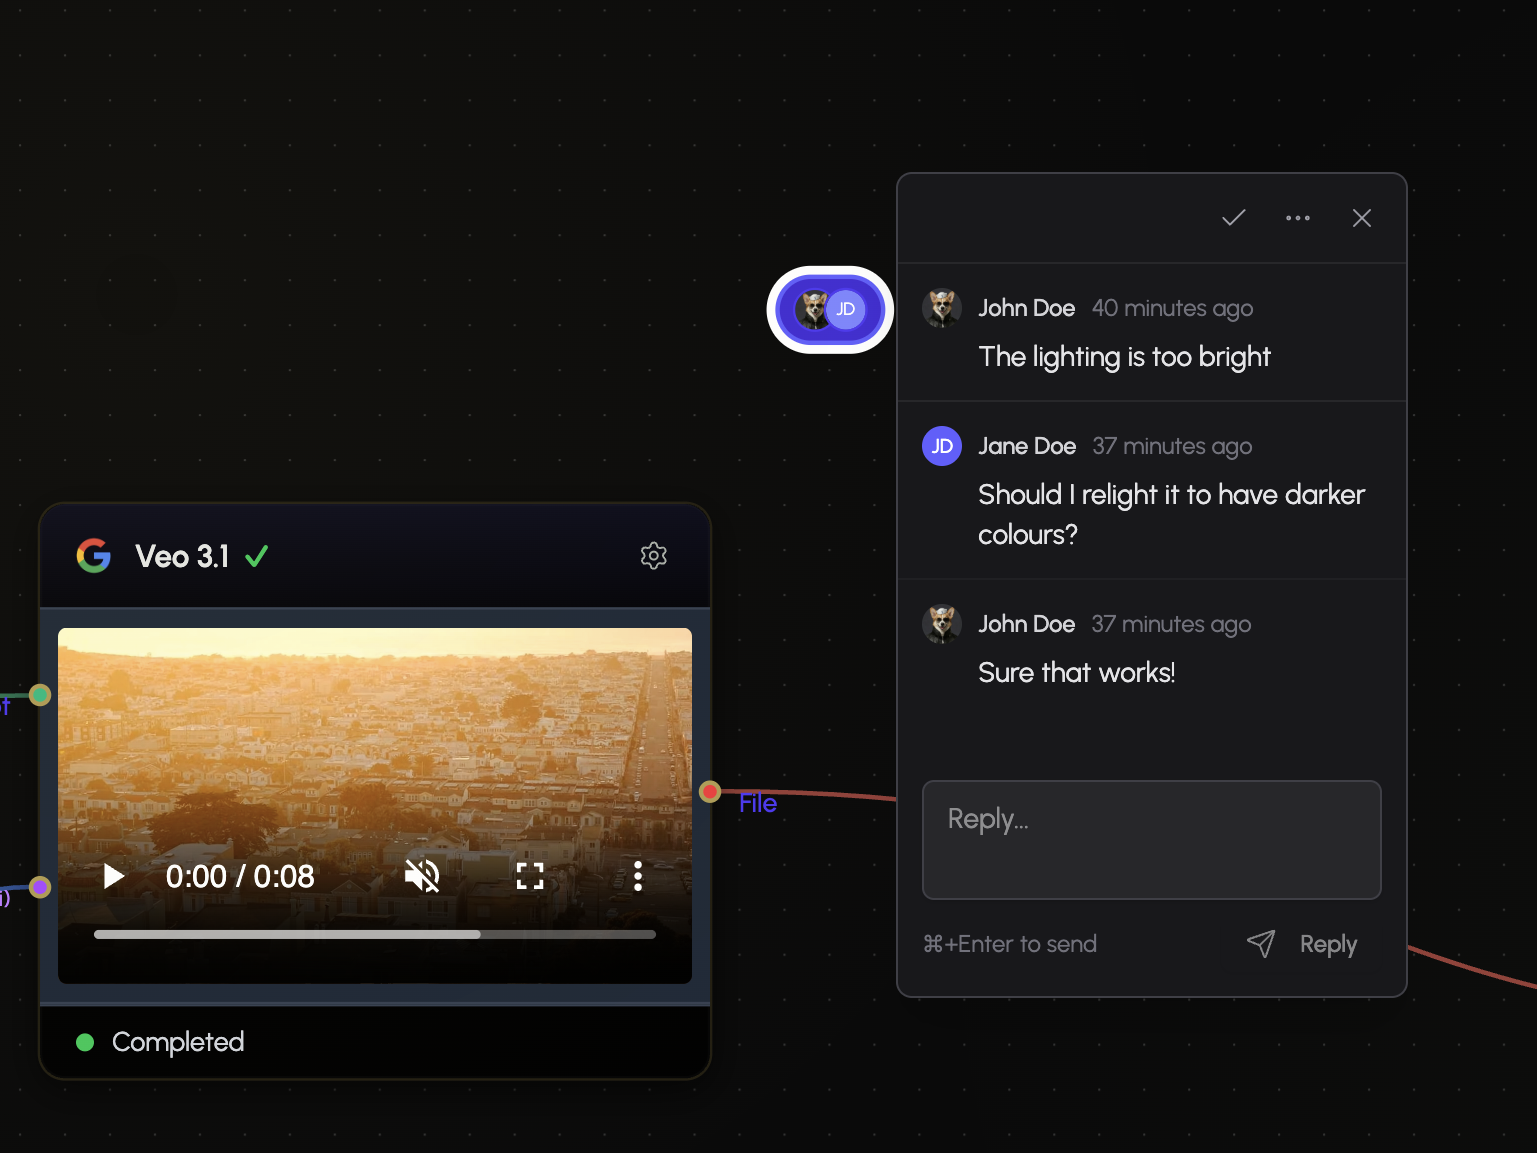Enter fullscreen for the video
Viewport: 1537px width, 1153px height.
(529, 877)
